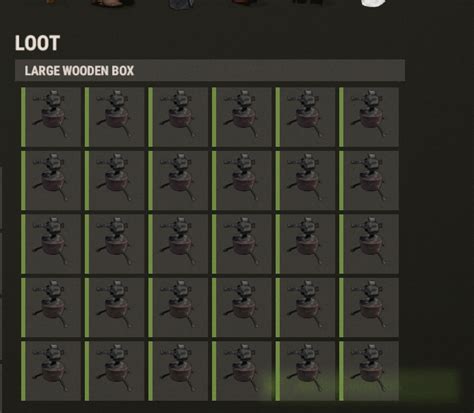The image size is (474, 413).
Task: Click auto turret in bottom row, fifth column
Action: click(x=306, y=371)
